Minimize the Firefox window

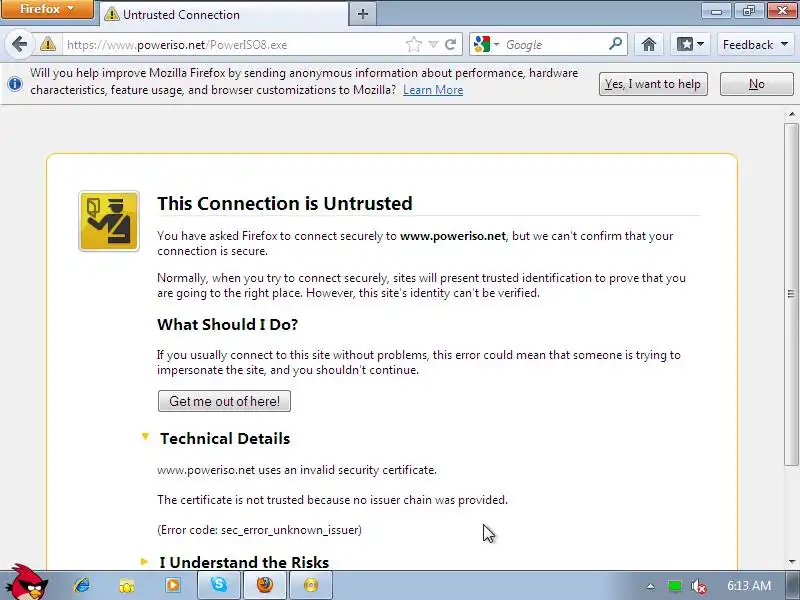[717, 10]
